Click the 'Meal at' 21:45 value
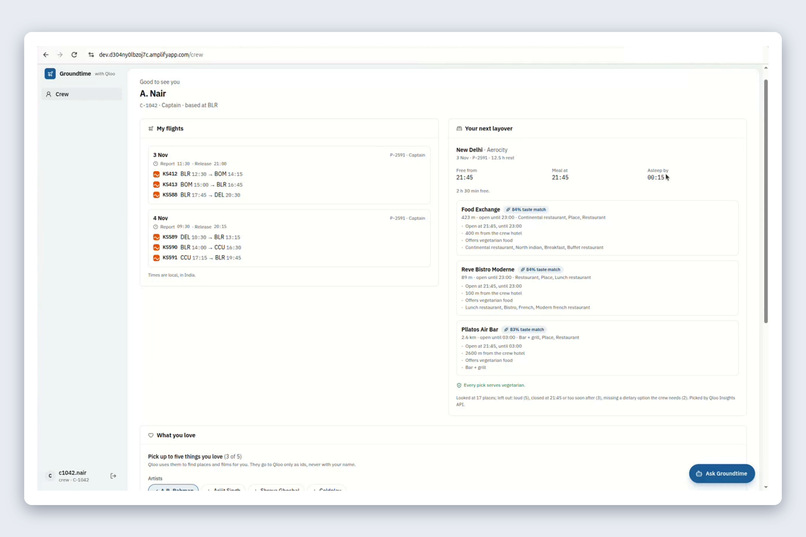Viewport: 806px width, 537px height. tap(560, 177)
